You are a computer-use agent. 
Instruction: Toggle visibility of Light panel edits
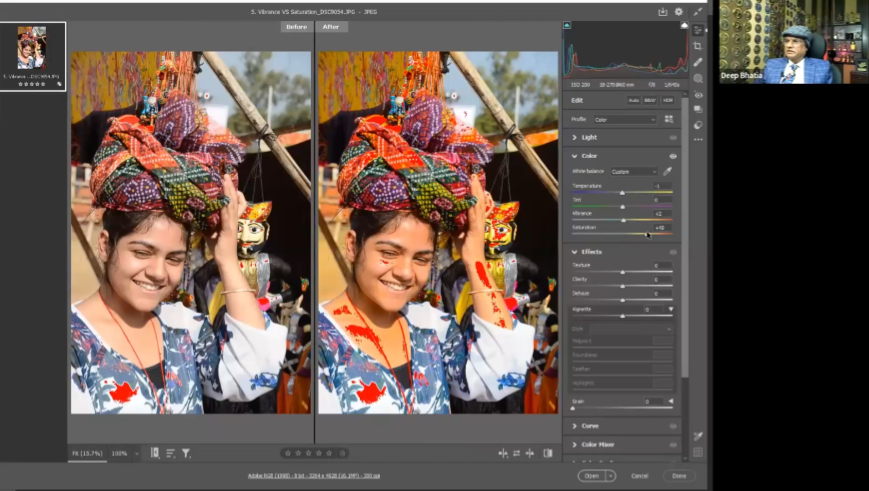(673, 137)
